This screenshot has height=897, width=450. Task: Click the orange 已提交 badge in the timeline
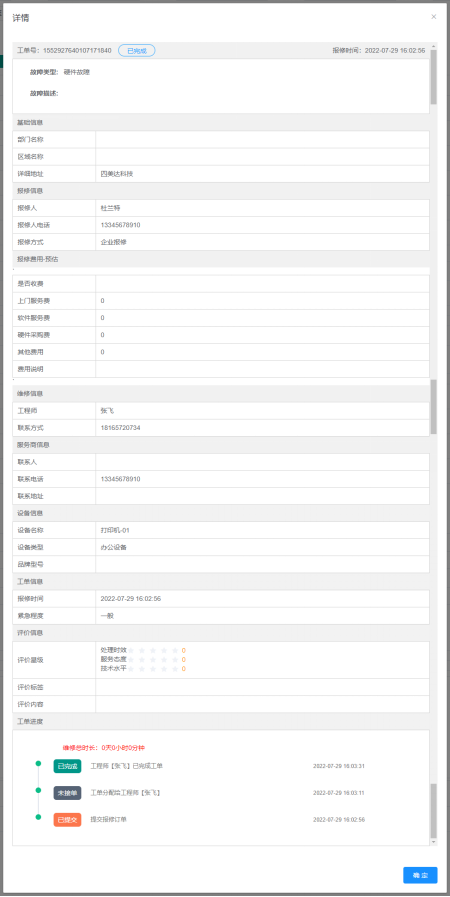coord(67,820)
